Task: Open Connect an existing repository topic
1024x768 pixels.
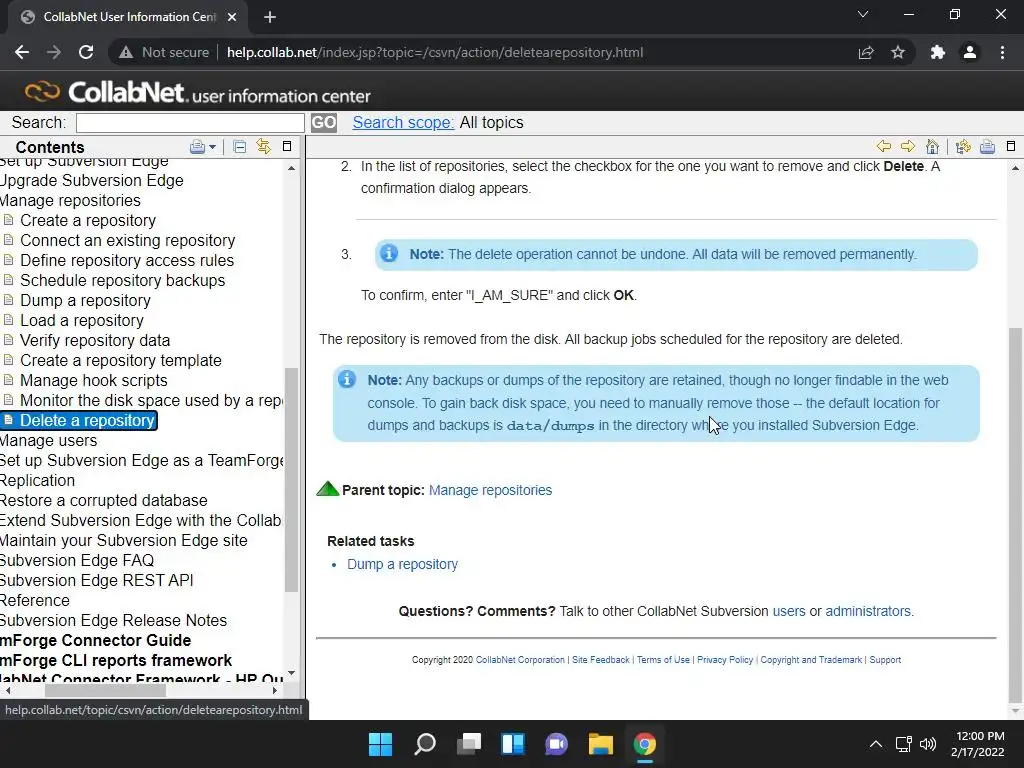Action: [127, 240]
